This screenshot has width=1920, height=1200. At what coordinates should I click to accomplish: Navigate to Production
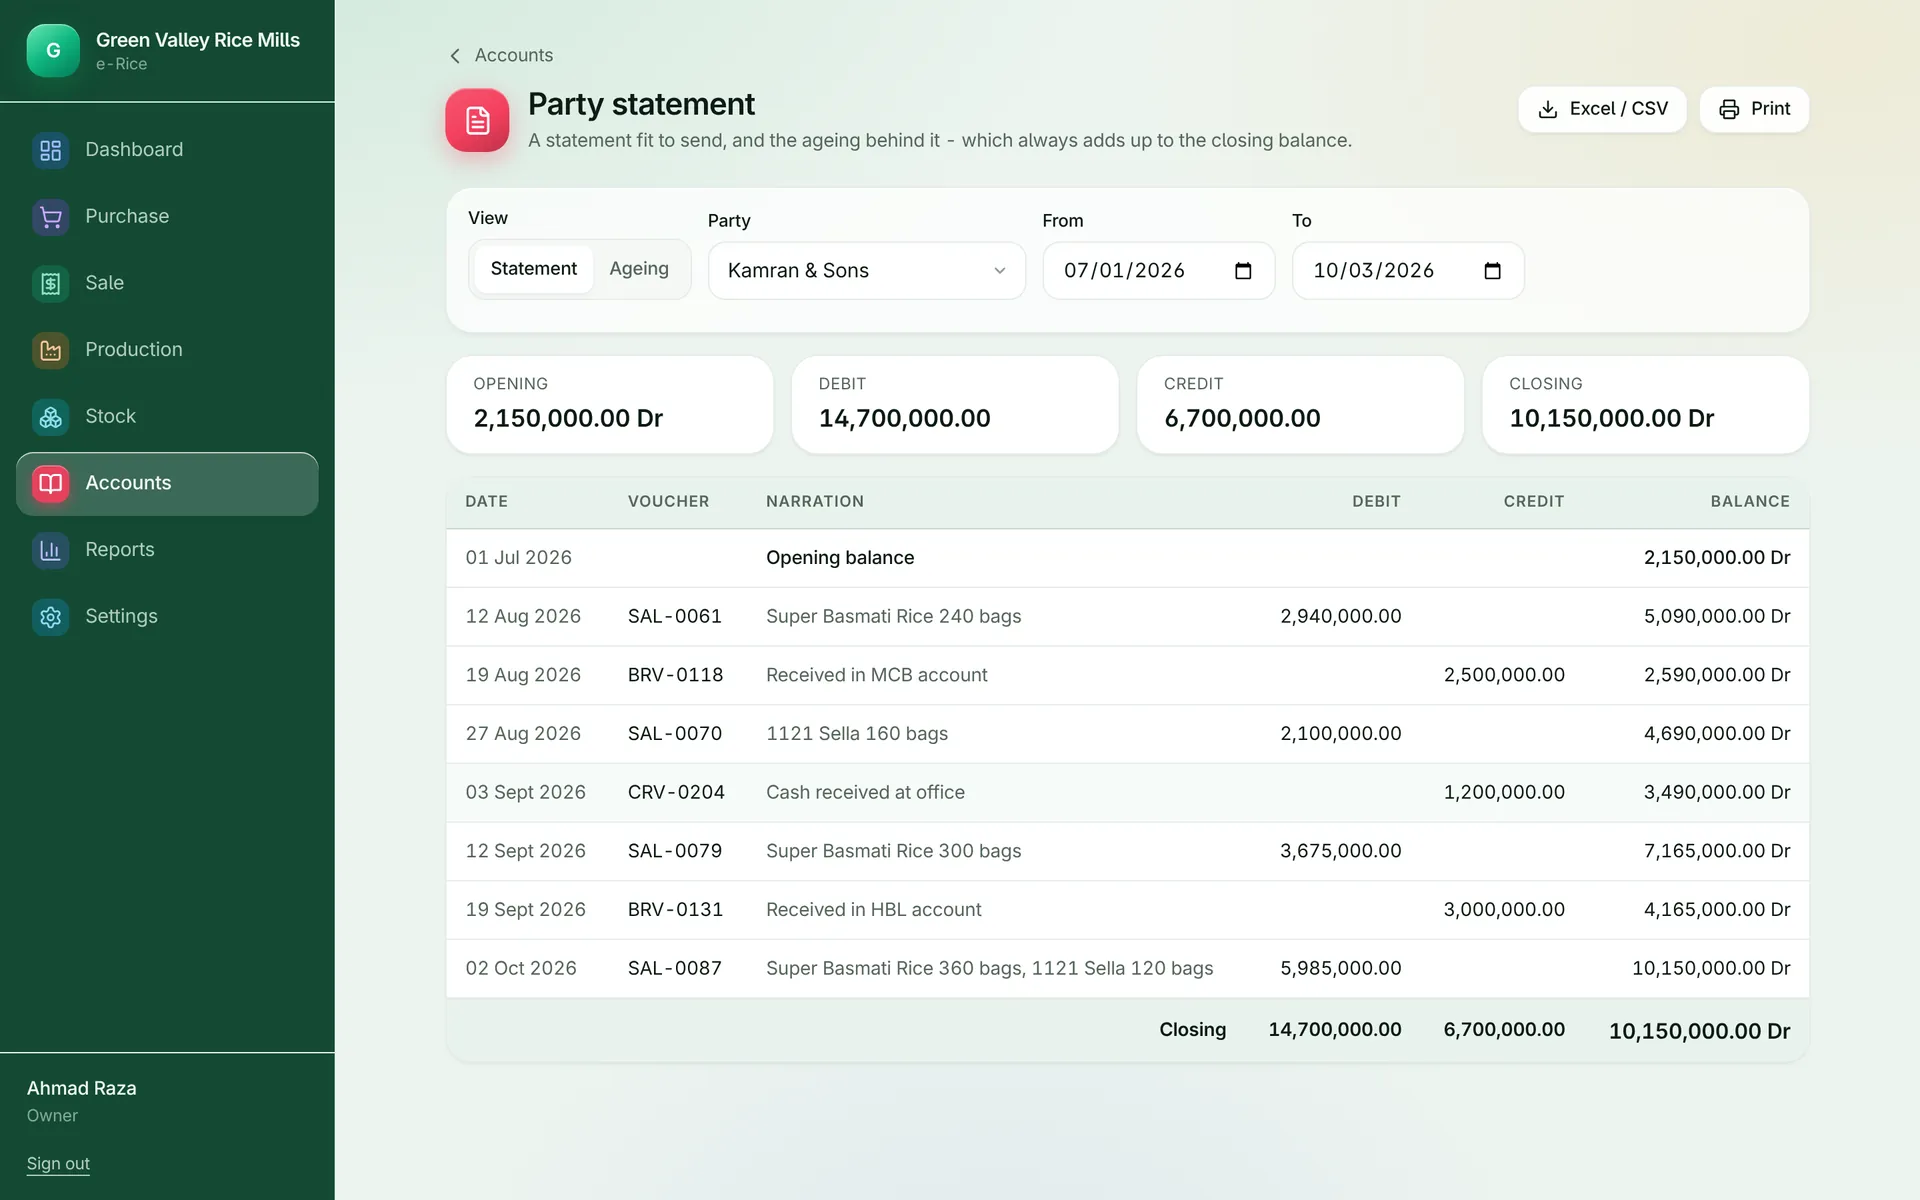pos(167,350)
